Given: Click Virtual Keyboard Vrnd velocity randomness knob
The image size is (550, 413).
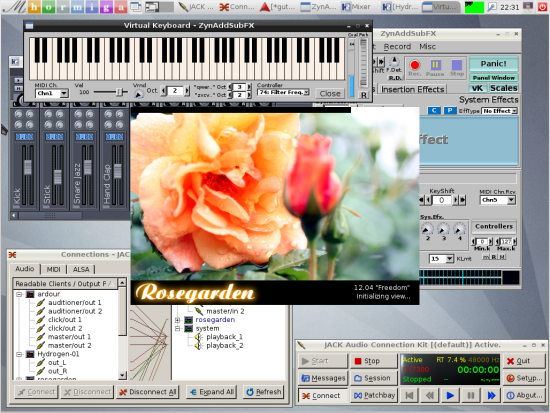Looking at the screenshot, I should pyautogui.click(x=139, y=94).
